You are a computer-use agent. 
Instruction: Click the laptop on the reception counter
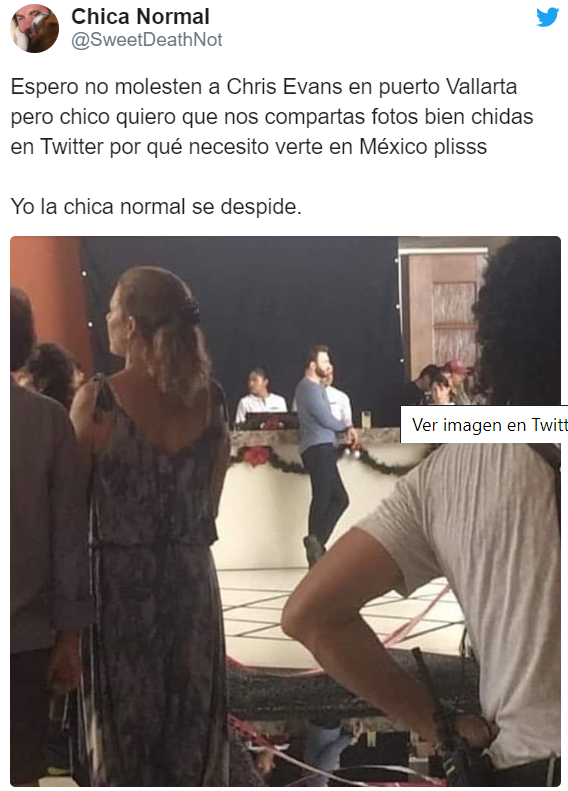click(x=271, y=421)
